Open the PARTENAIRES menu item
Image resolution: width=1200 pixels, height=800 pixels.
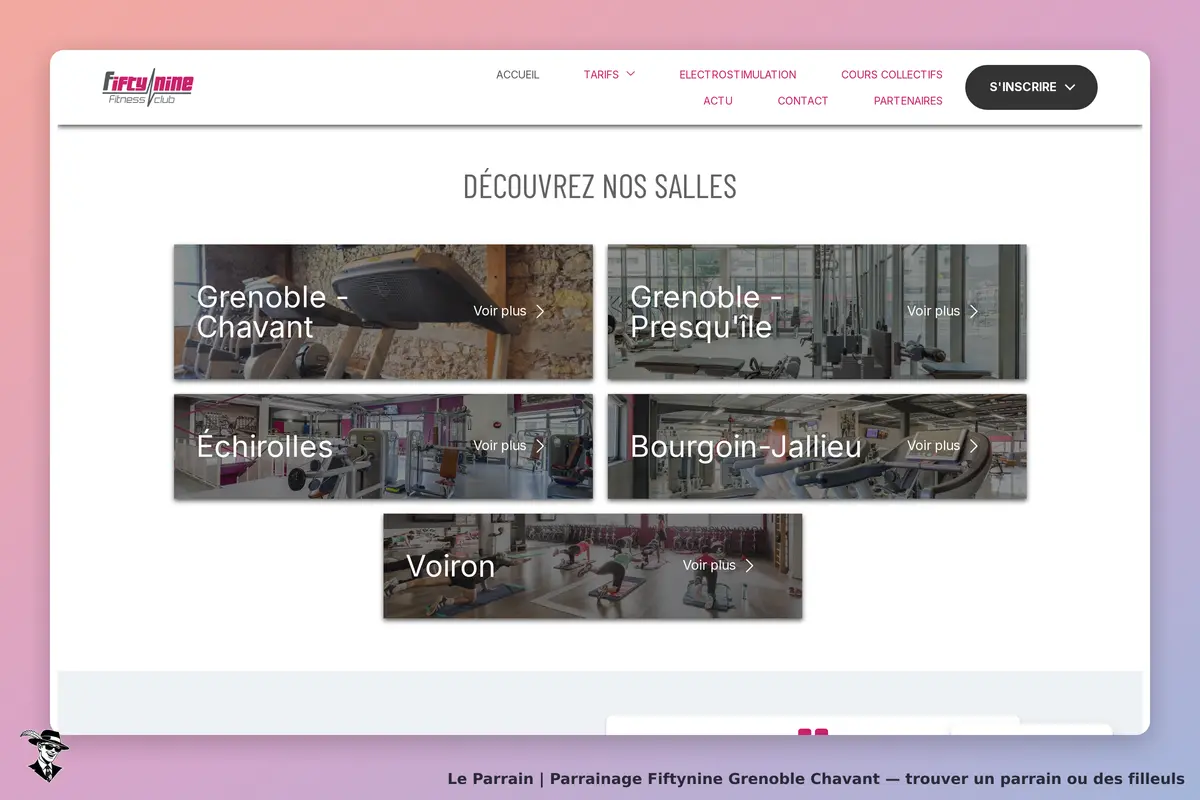tap(908, 101)
